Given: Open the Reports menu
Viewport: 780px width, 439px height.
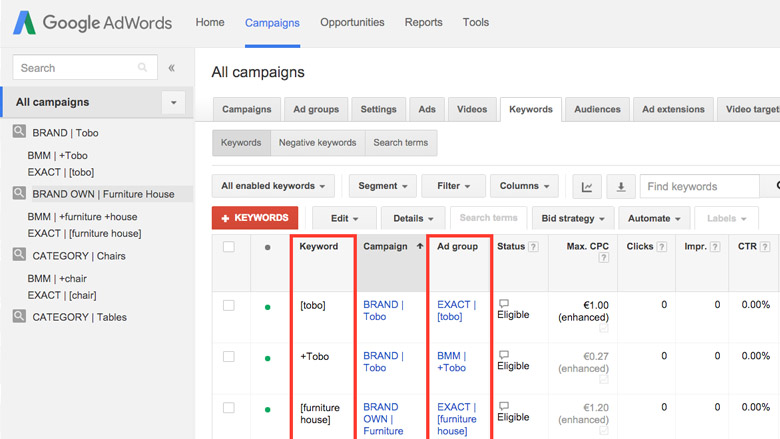Looking at the screenshot, I should (x=423, y=22).
